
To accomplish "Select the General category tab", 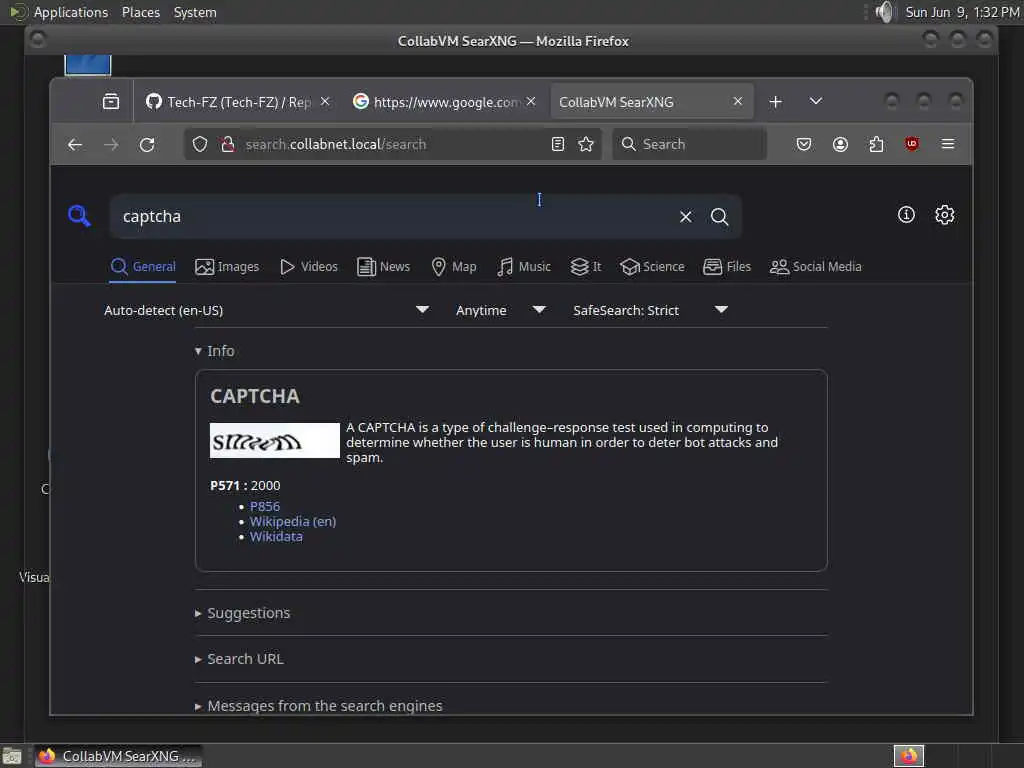I will [x=143, y=267].
